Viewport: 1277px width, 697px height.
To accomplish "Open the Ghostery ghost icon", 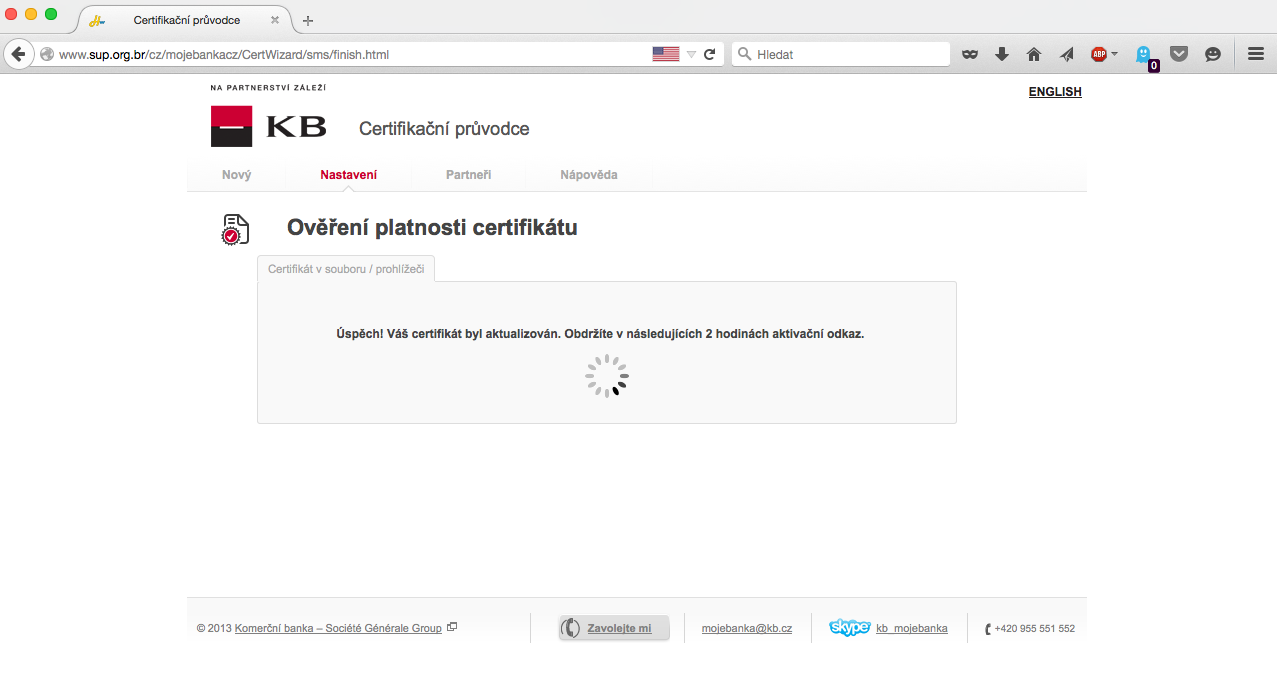I will click(1145, 56).
